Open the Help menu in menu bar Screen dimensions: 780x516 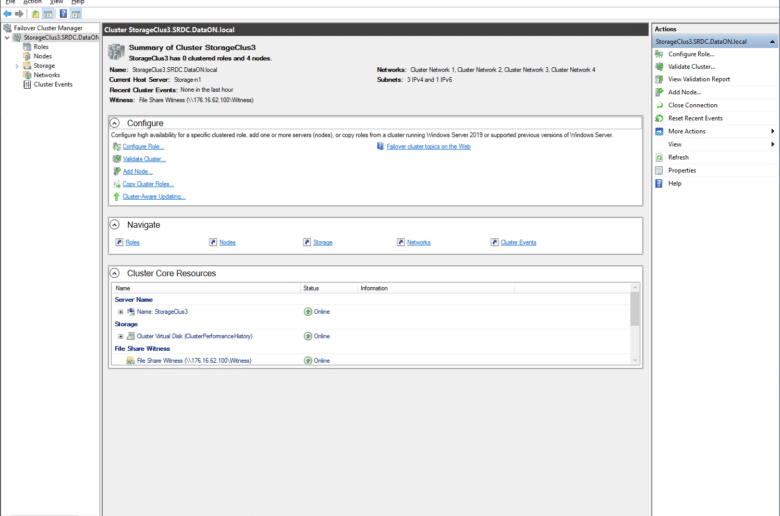pyautogui.click(x=78, y=2)
